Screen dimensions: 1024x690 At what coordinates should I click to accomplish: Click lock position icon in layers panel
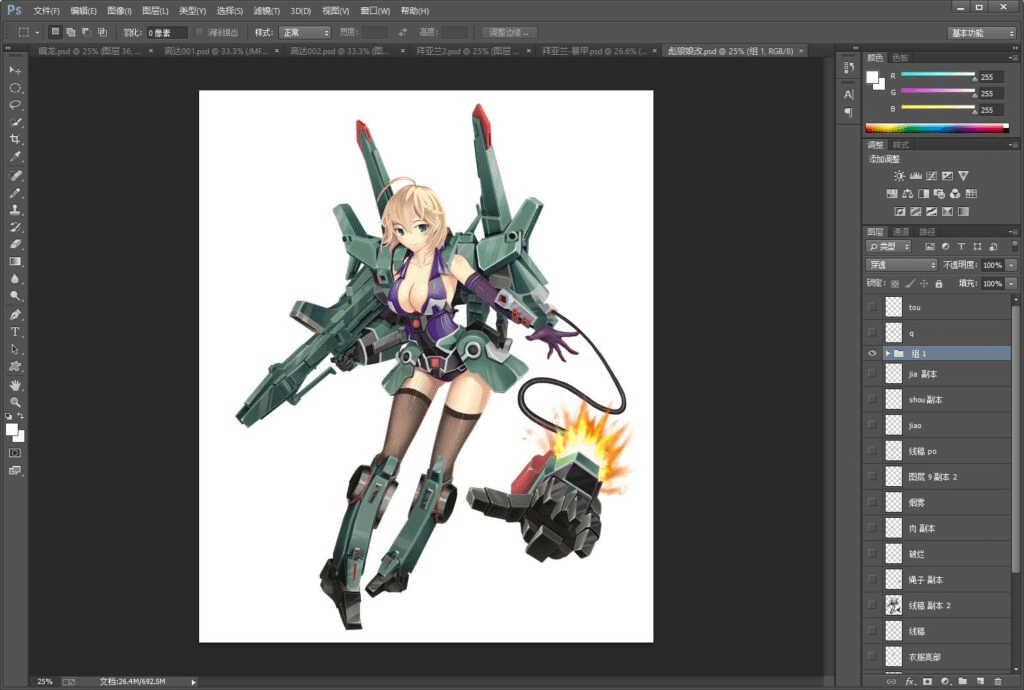click(924, 283)
